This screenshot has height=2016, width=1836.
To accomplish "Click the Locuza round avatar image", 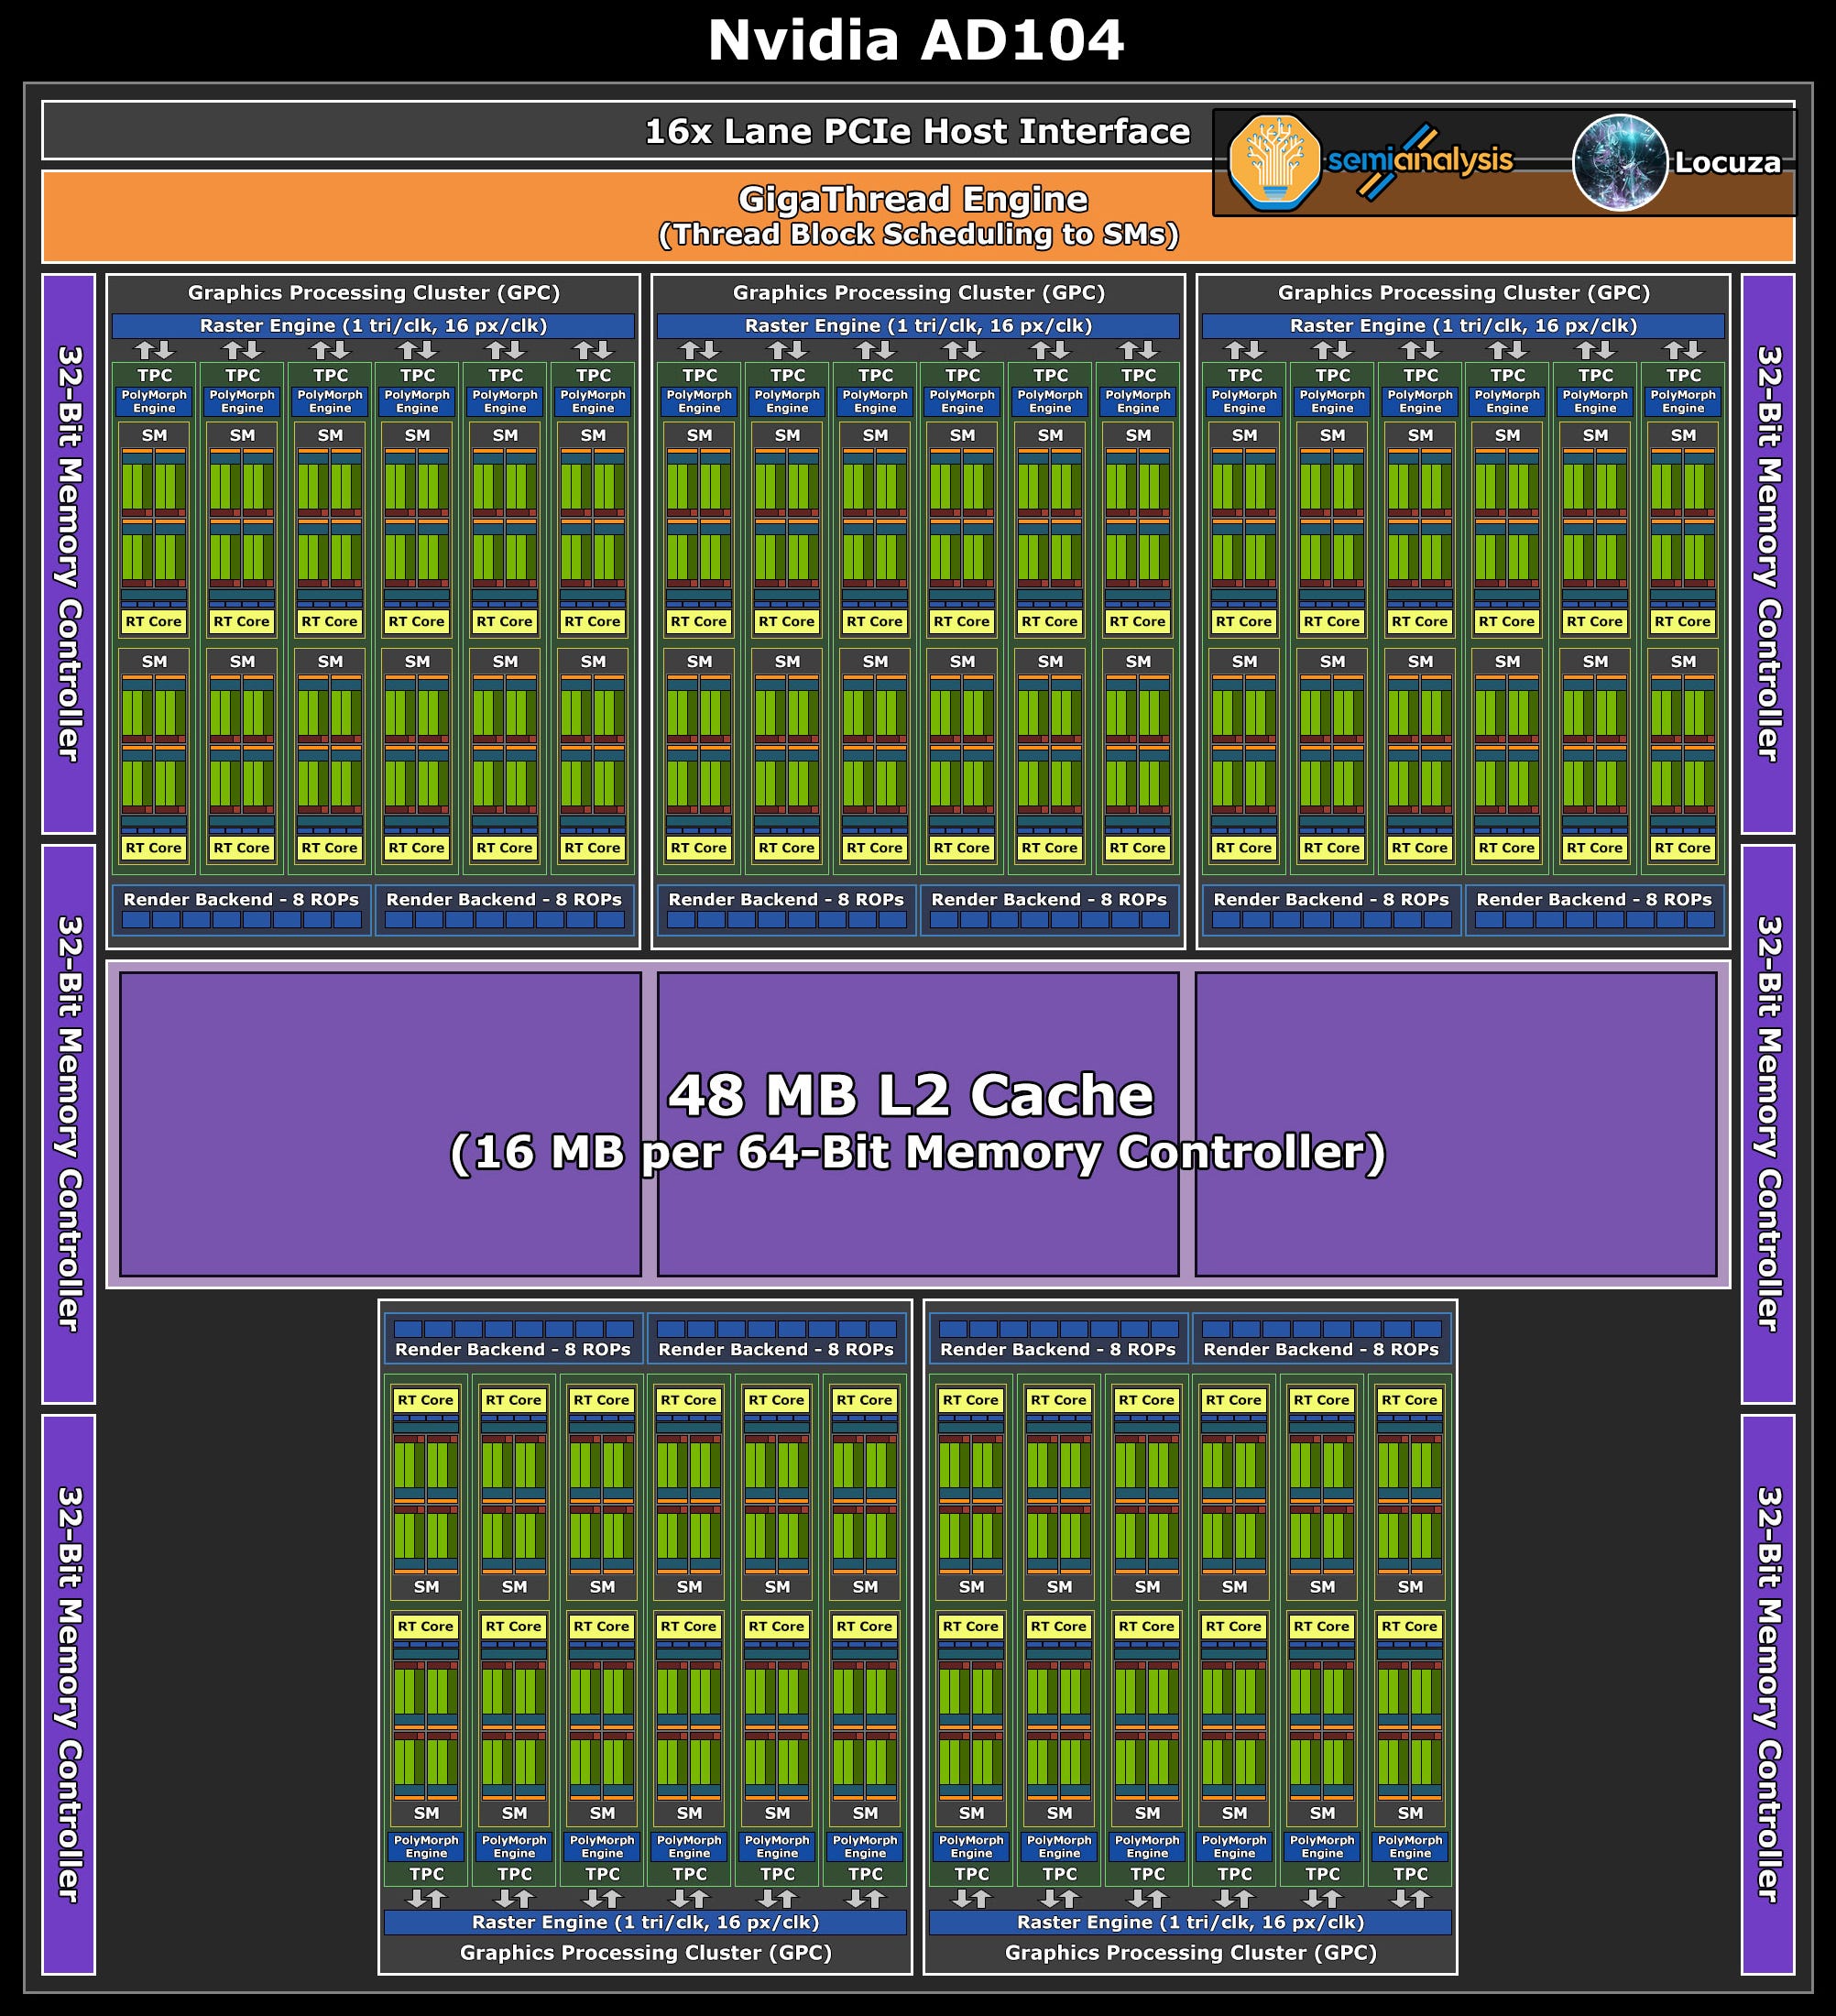I will (x=1620, y=162).
